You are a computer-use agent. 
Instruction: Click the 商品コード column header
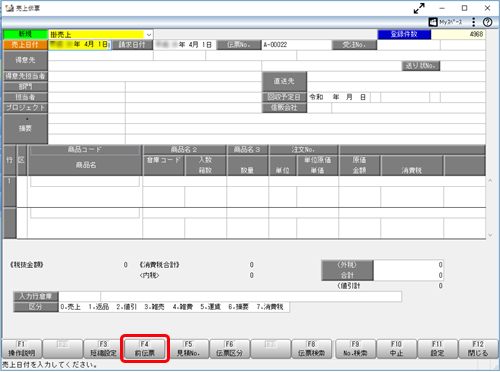(85, 150)
